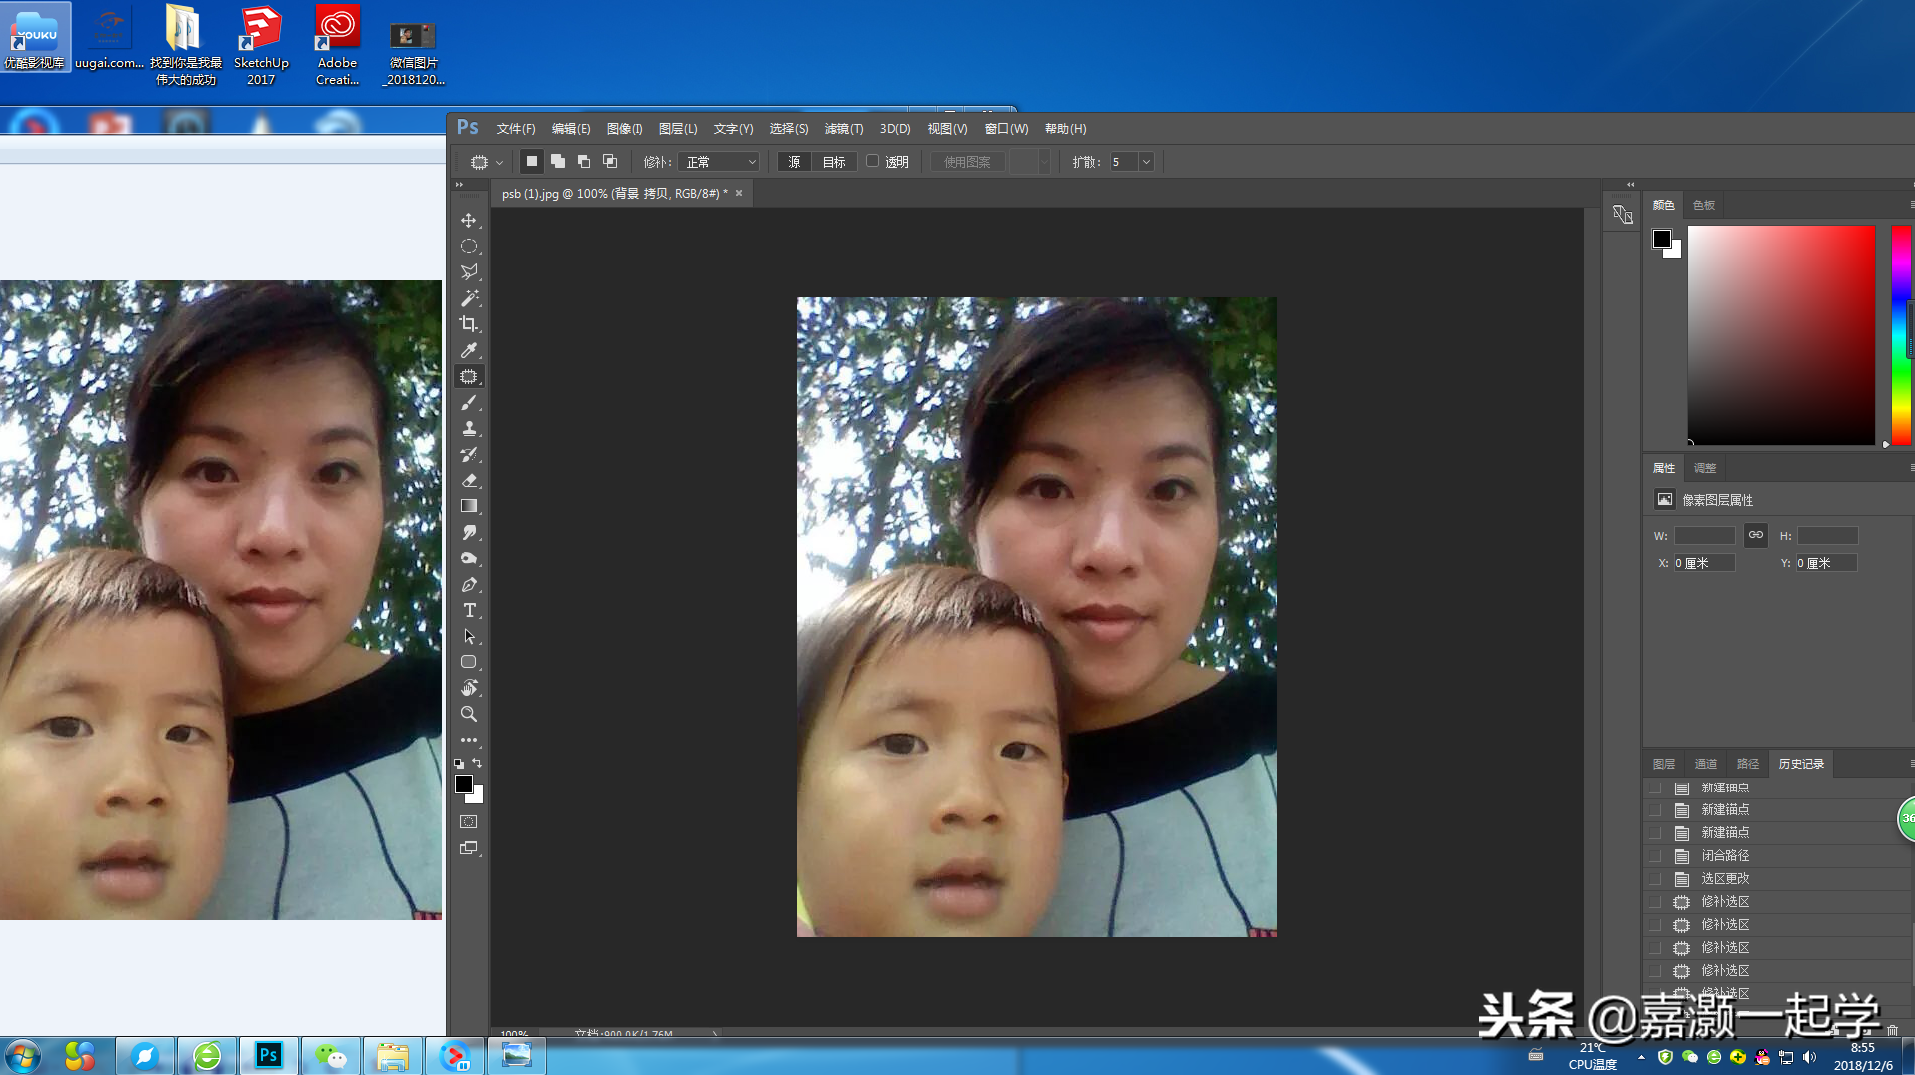The width and height of the screenshot is (1915, 1075).
Task: Open the collapsed panel icon beside Color panel
Action: tap(1622, 214)
